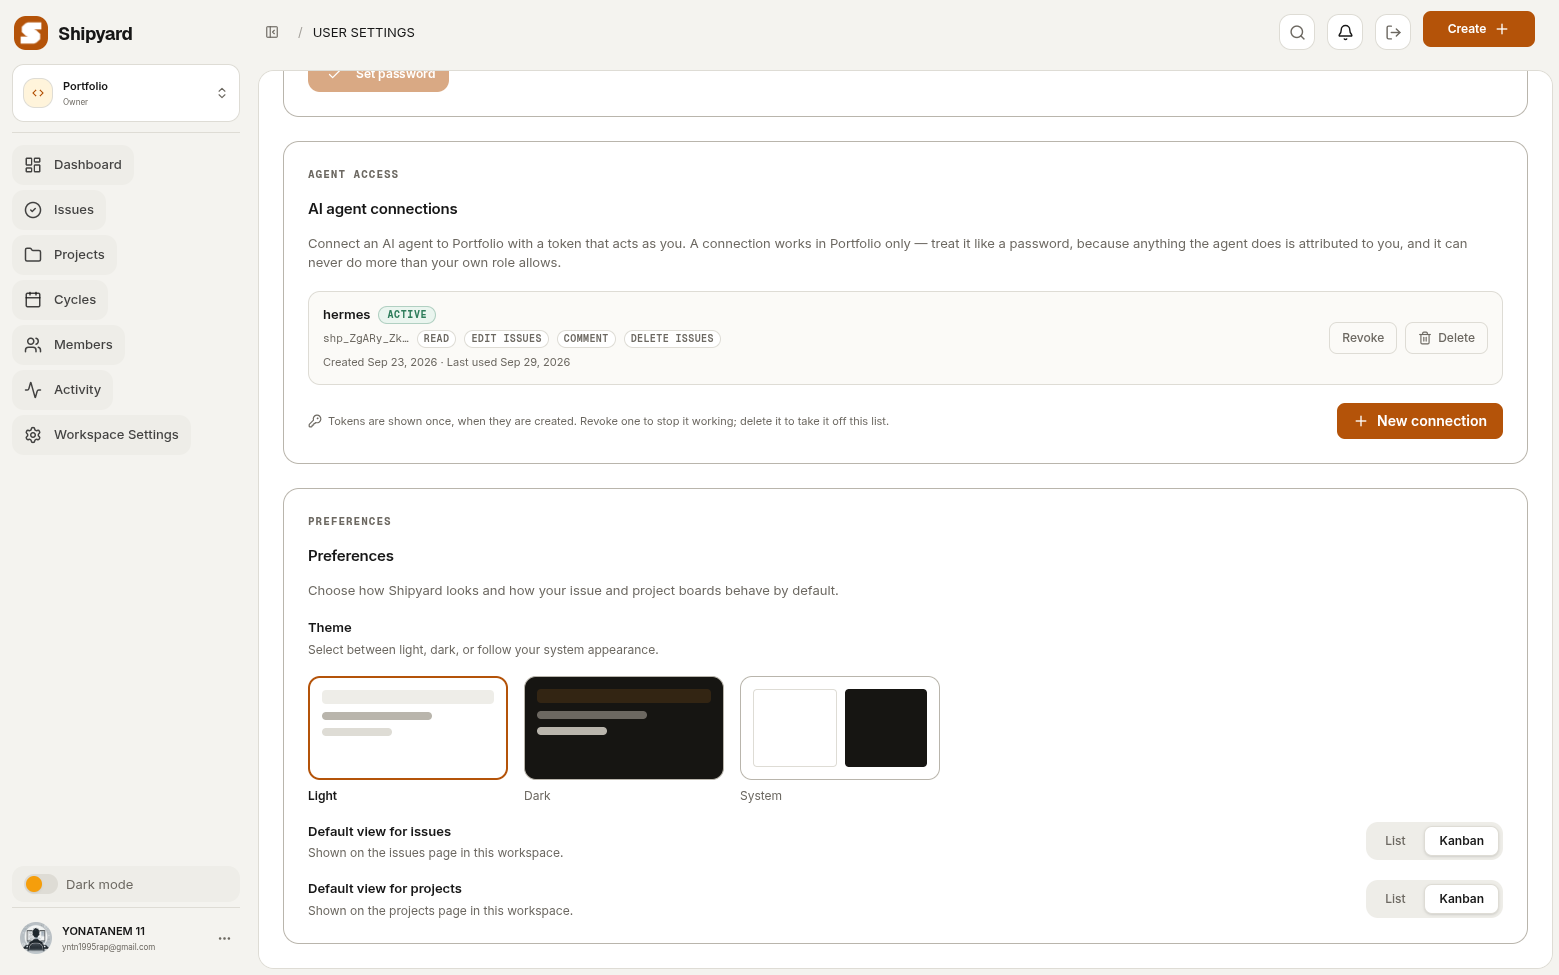
Task: View the Activity feed
Action: [63, 390]
